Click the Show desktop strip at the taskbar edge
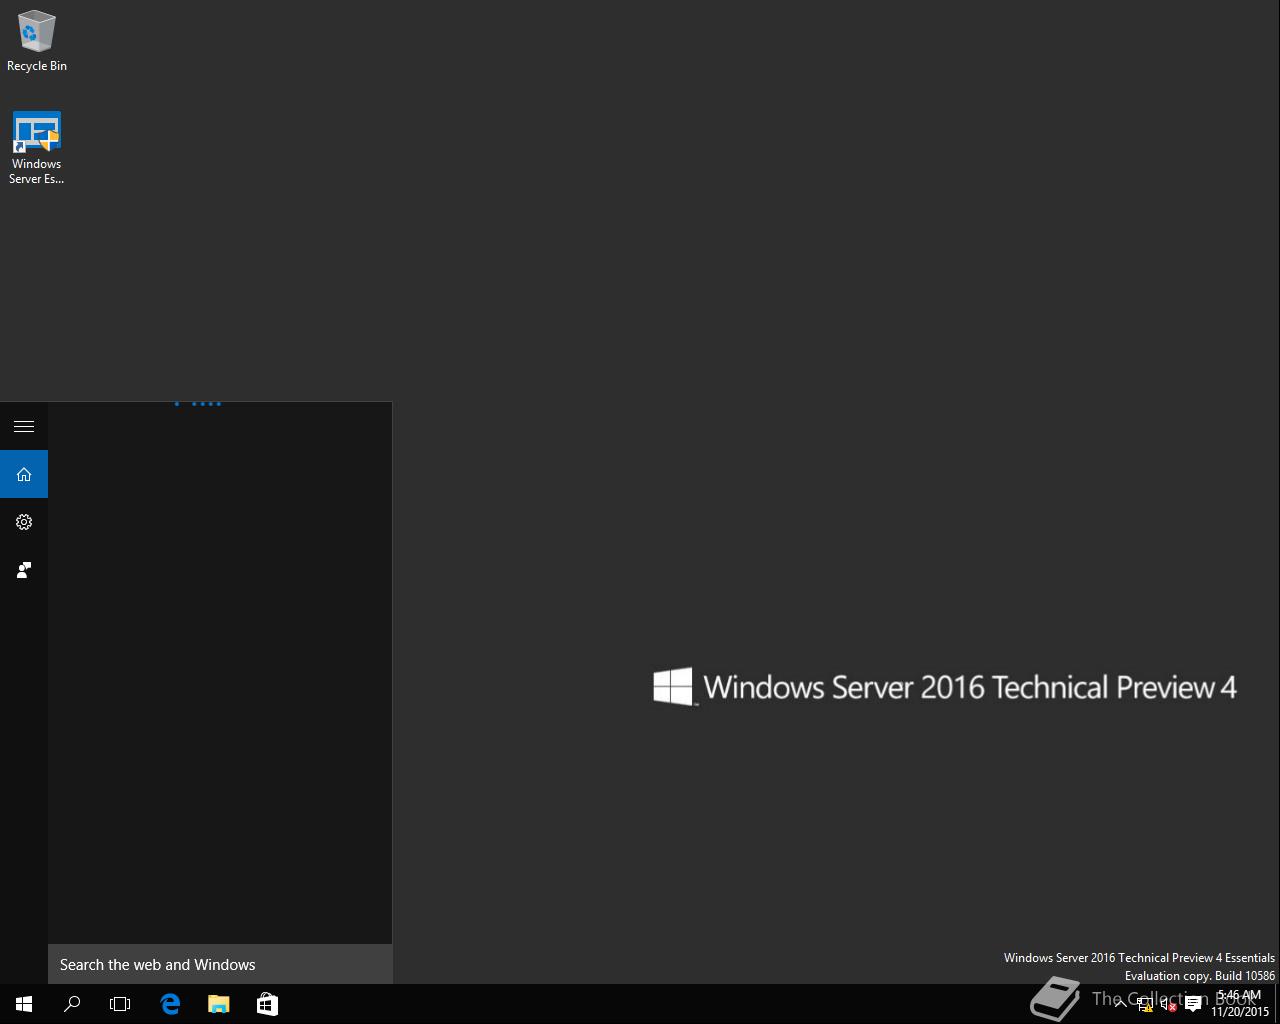1280x1024 pixels. tap(1277, 1004)
